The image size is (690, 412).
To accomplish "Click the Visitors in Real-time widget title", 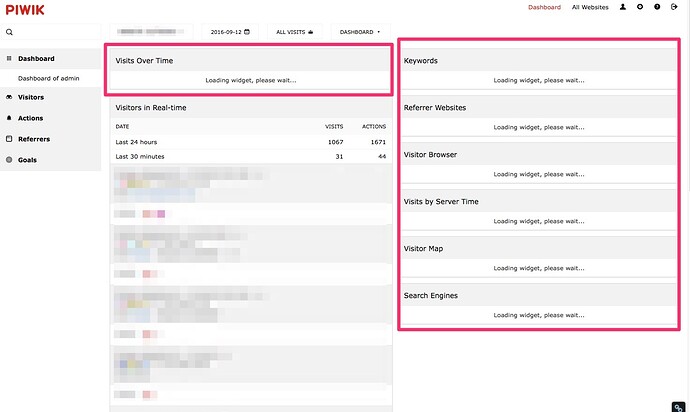I will tap(151, 108).
